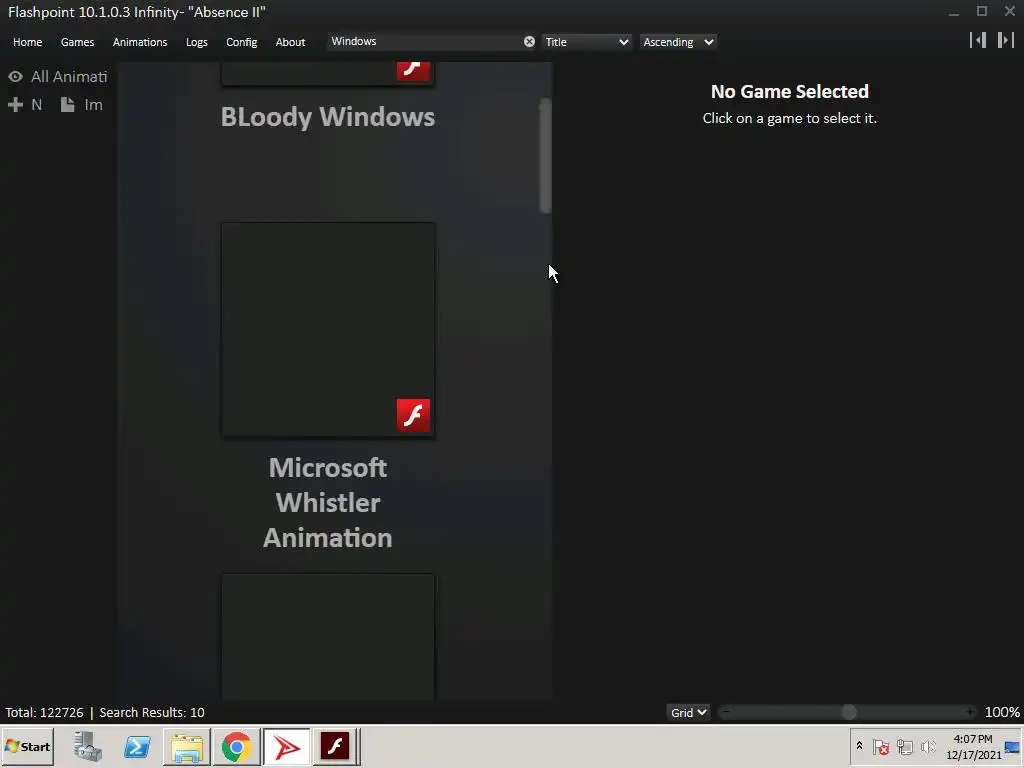Click the plus end of the zoom slider
The height and width of the screenshot is (768, 1024).
[x=970, y=712]
